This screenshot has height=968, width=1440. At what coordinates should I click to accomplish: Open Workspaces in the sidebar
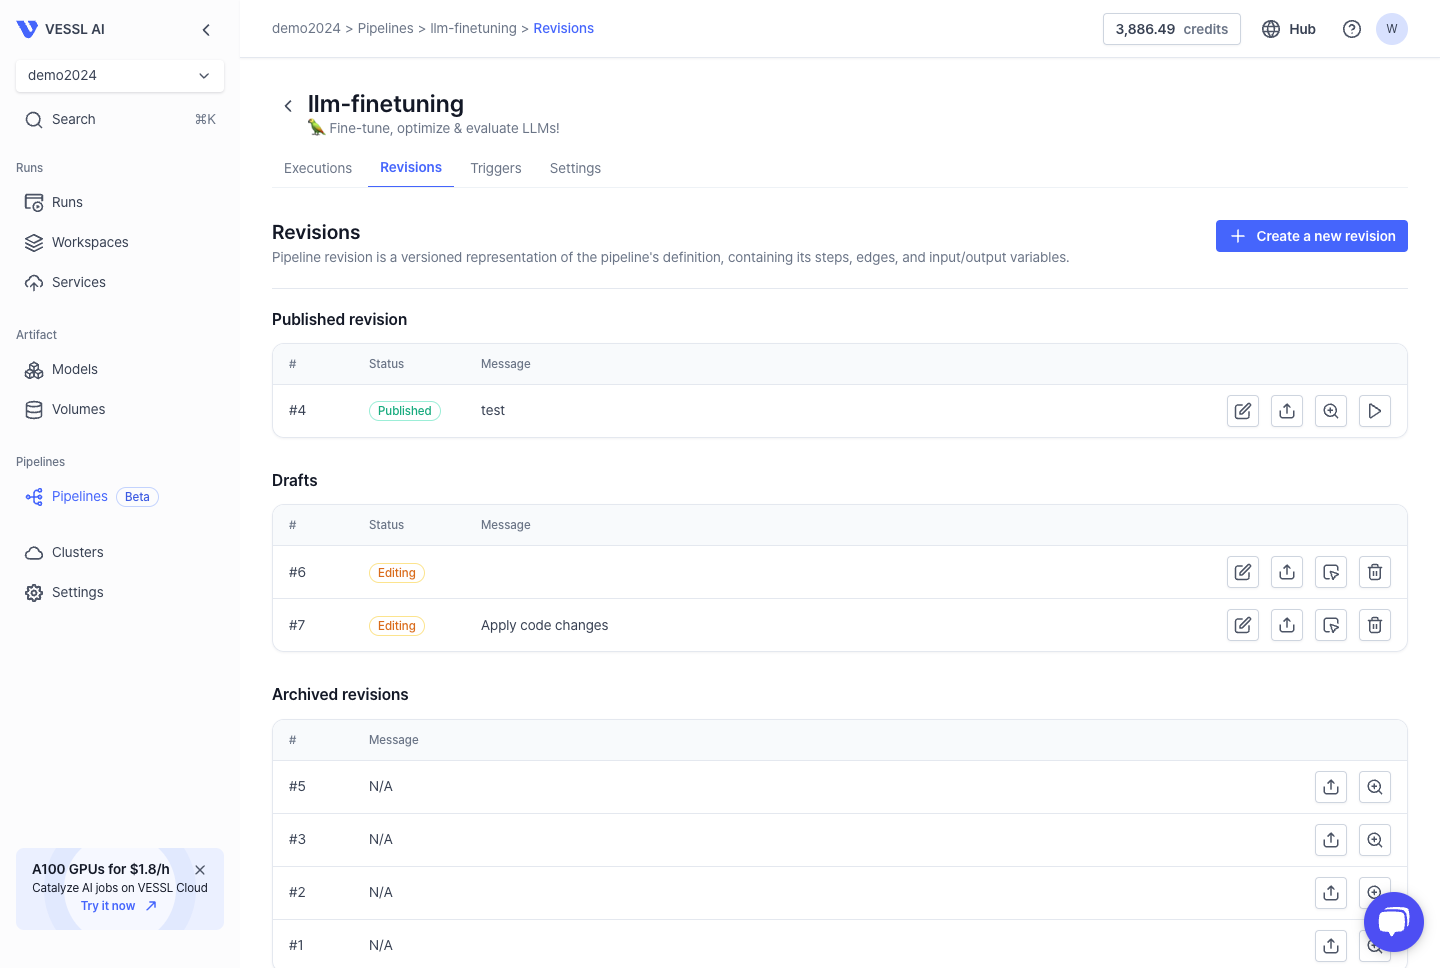pyautogui.click(x=120, y=242)
